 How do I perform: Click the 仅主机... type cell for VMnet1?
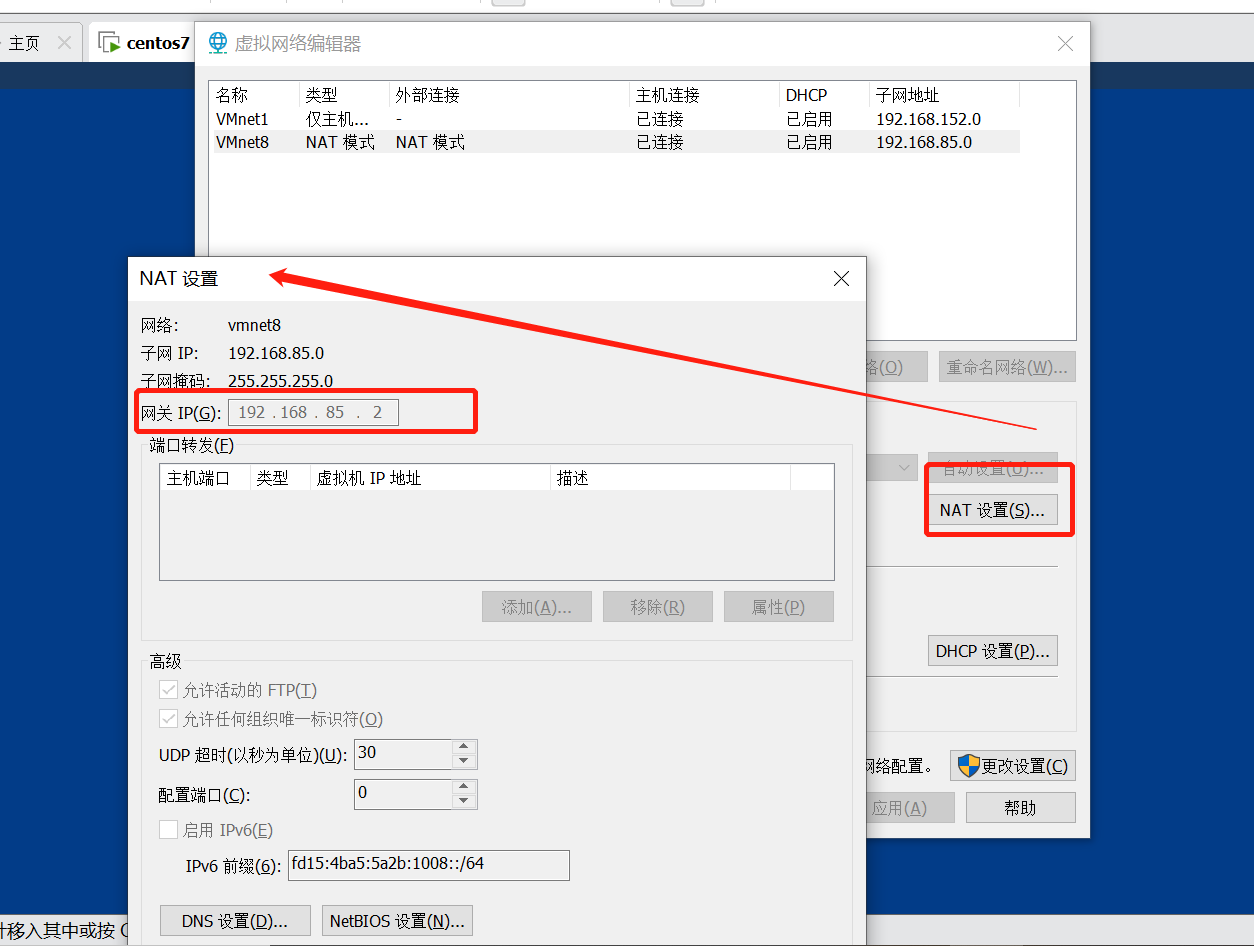pos(338,119)
